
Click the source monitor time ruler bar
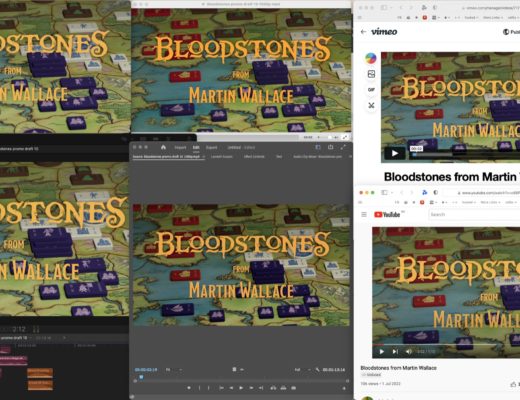pyautogui.click(x=241, y=380)
